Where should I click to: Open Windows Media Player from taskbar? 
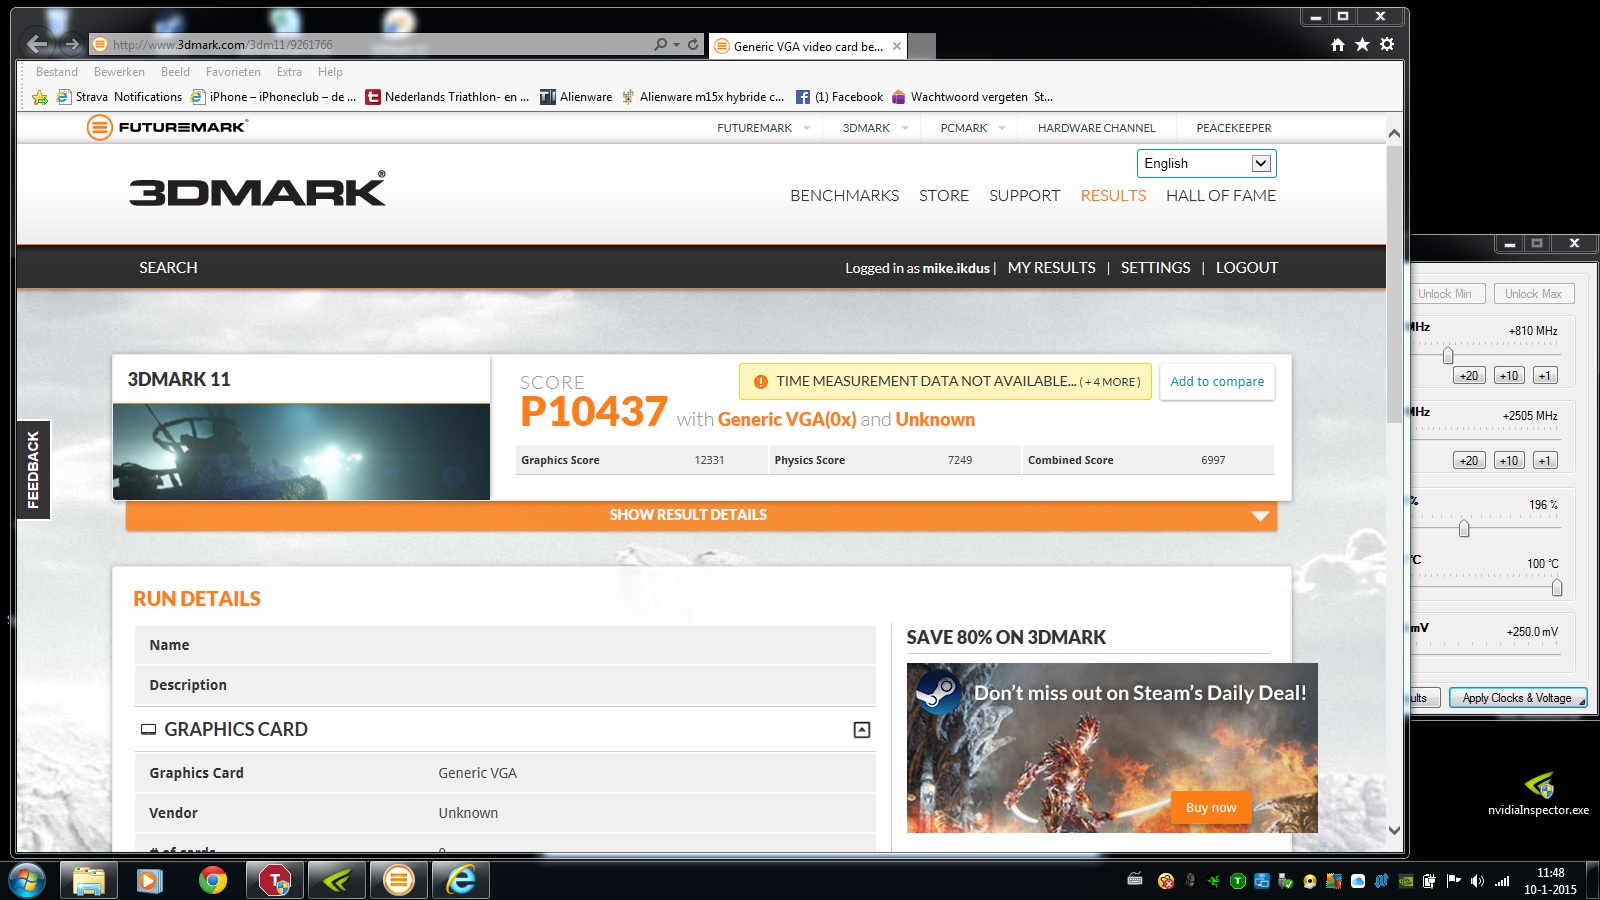coord(150,881)
